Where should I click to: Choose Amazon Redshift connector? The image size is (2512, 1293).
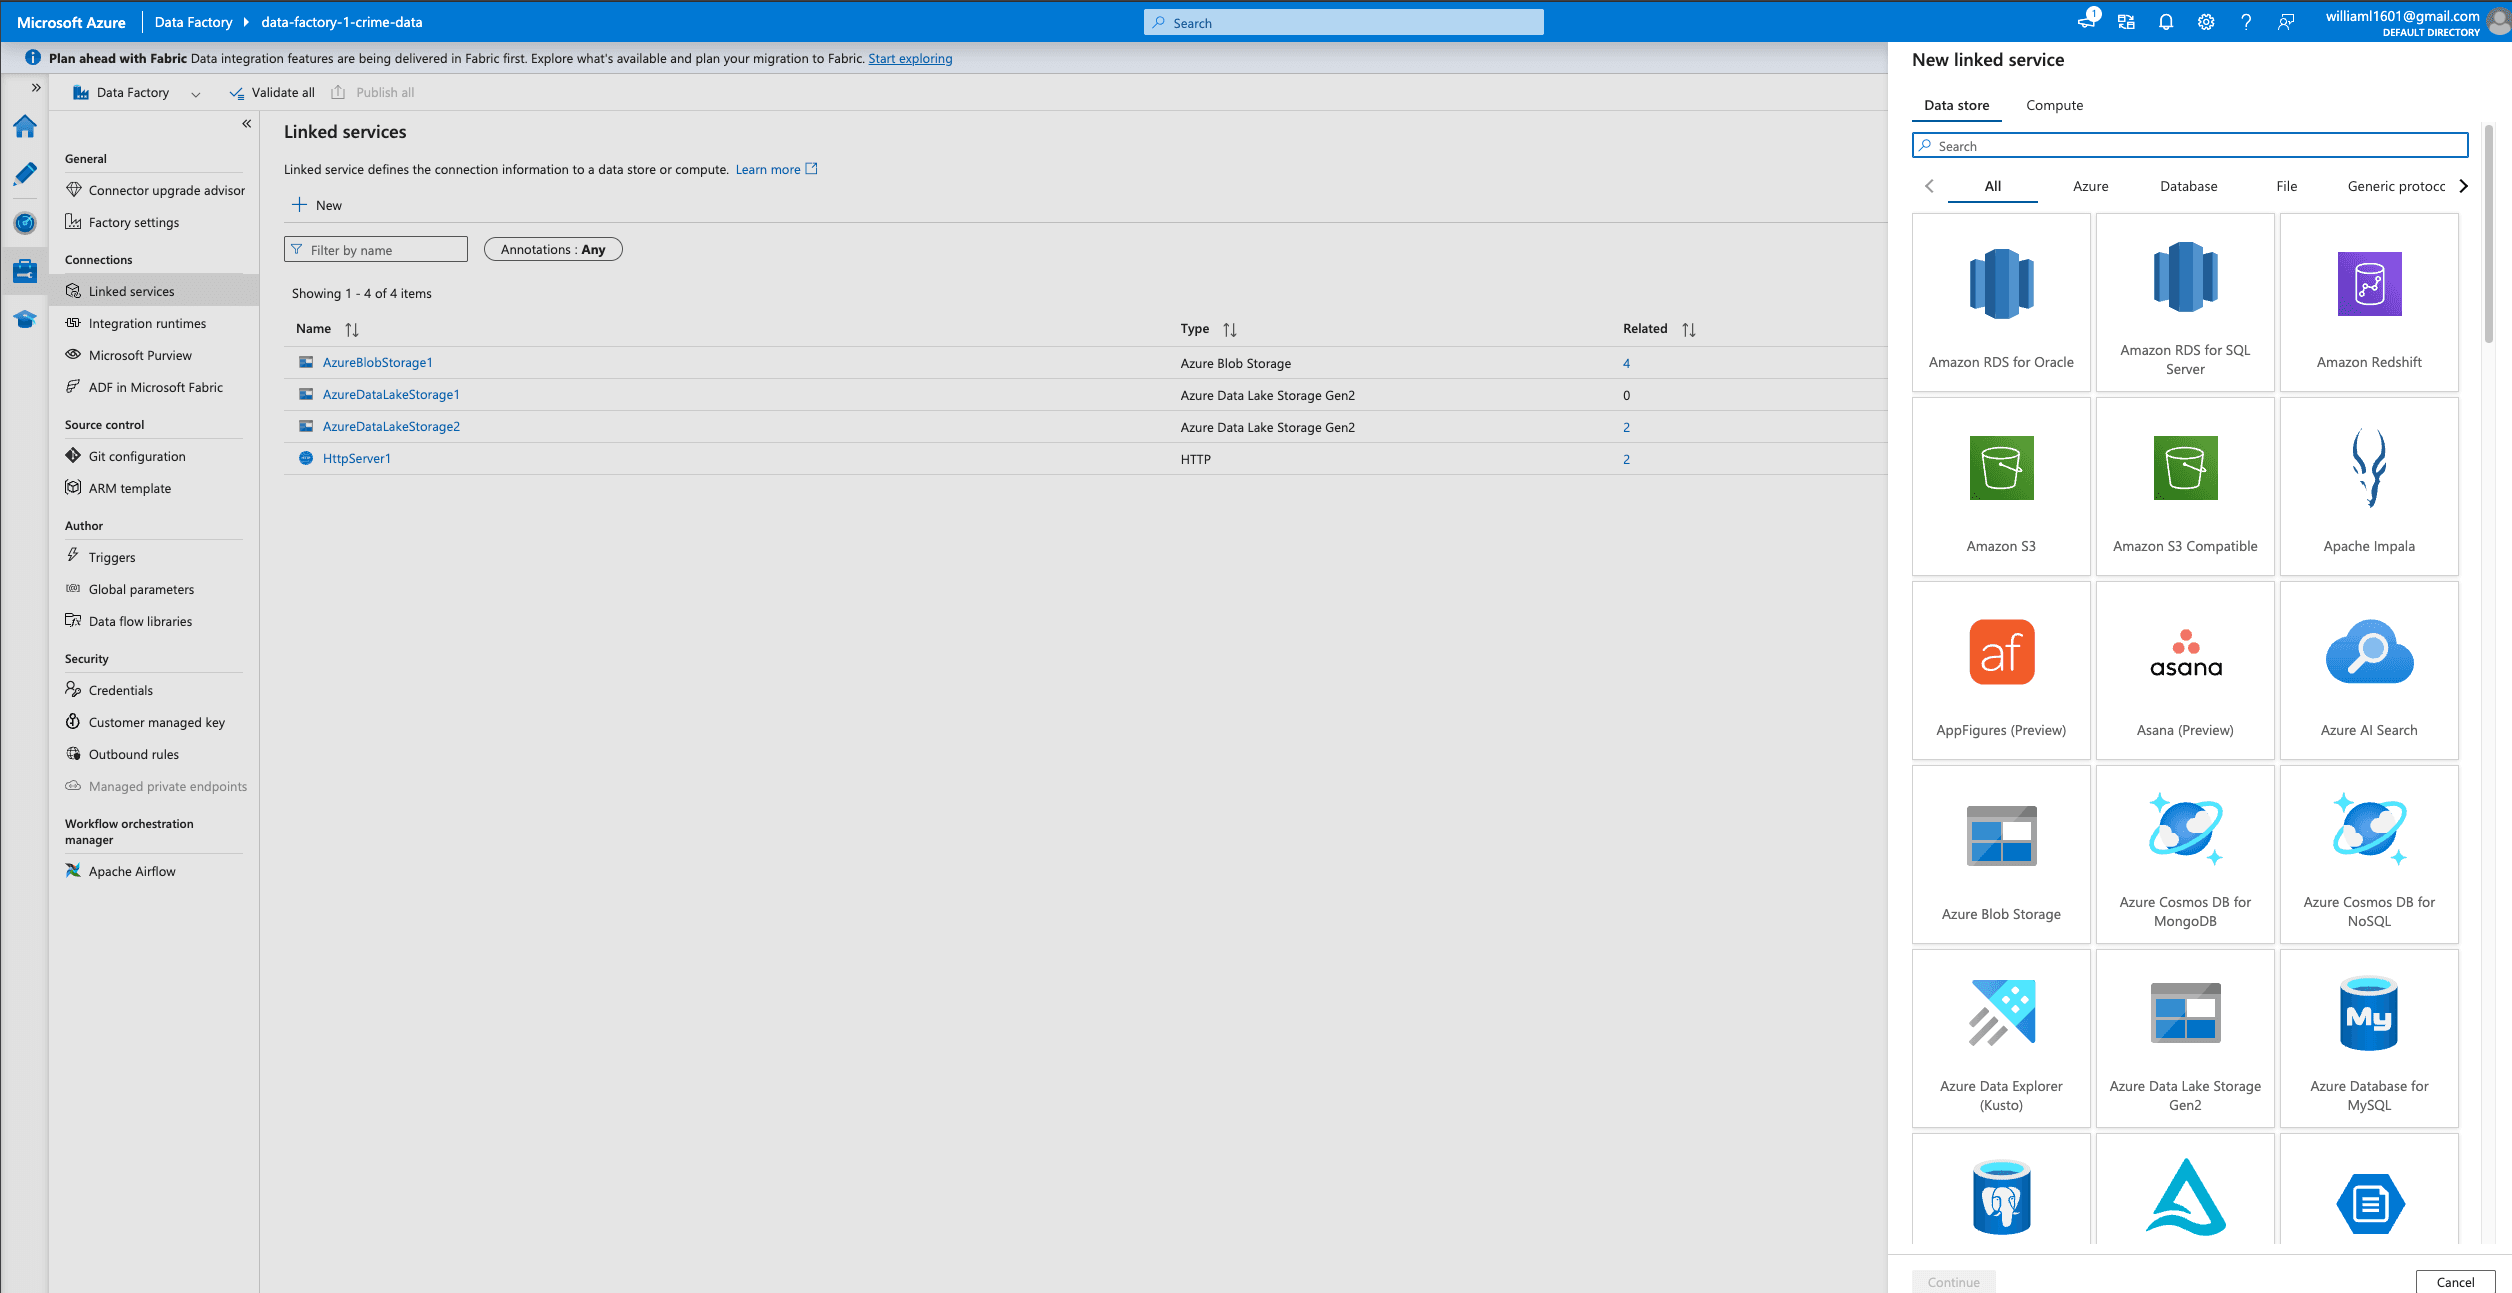[2368, 302]
